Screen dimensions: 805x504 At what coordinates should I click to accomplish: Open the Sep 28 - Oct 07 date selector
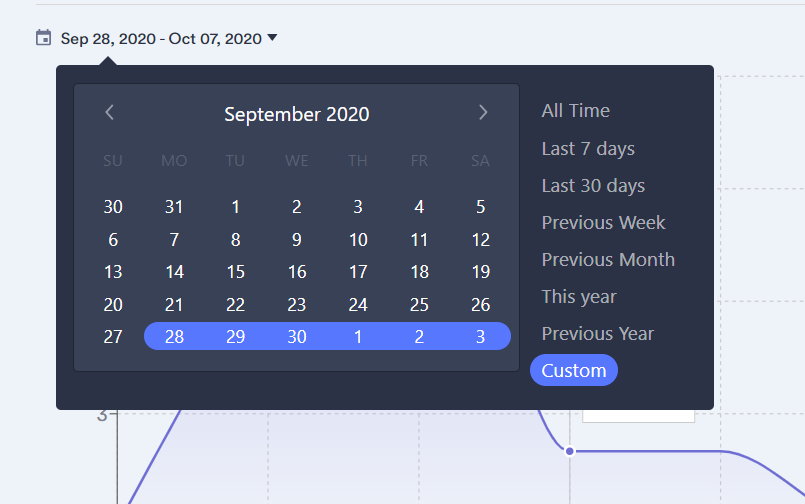[160, 39]
